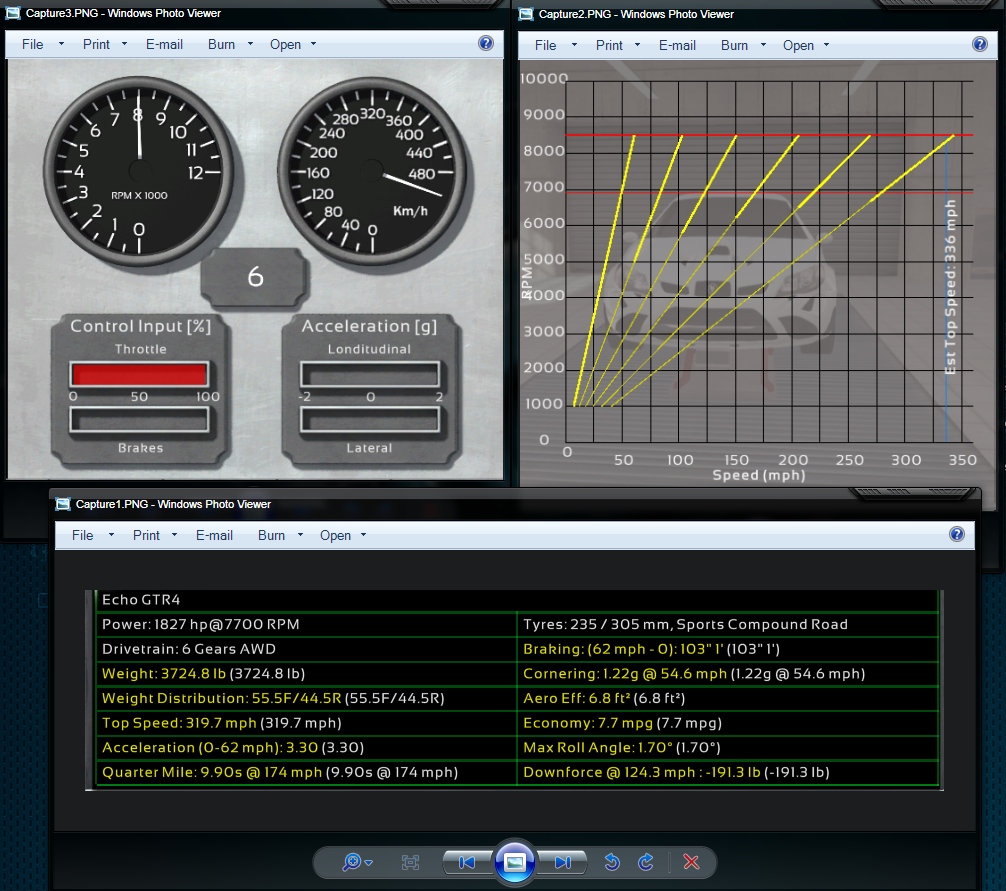Start the slide show

click(x=515, y=862)
